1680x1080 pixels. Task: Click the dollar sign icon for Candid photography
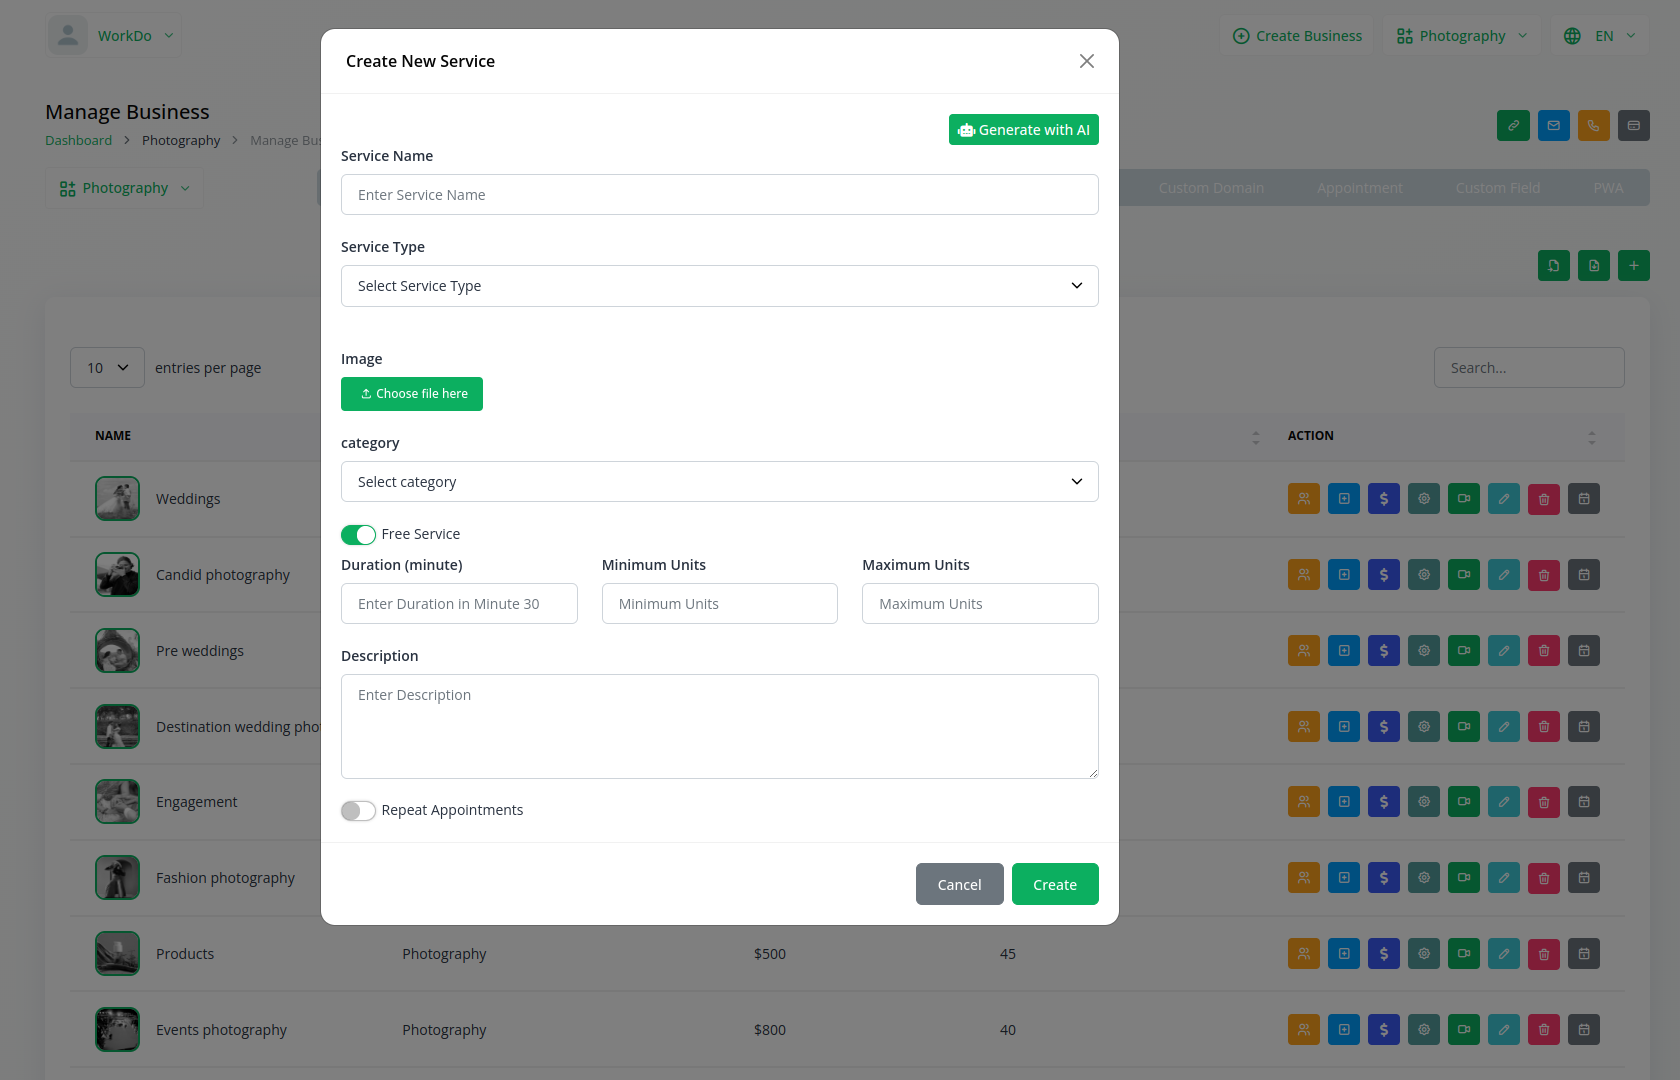click(x=1383, y=575)
